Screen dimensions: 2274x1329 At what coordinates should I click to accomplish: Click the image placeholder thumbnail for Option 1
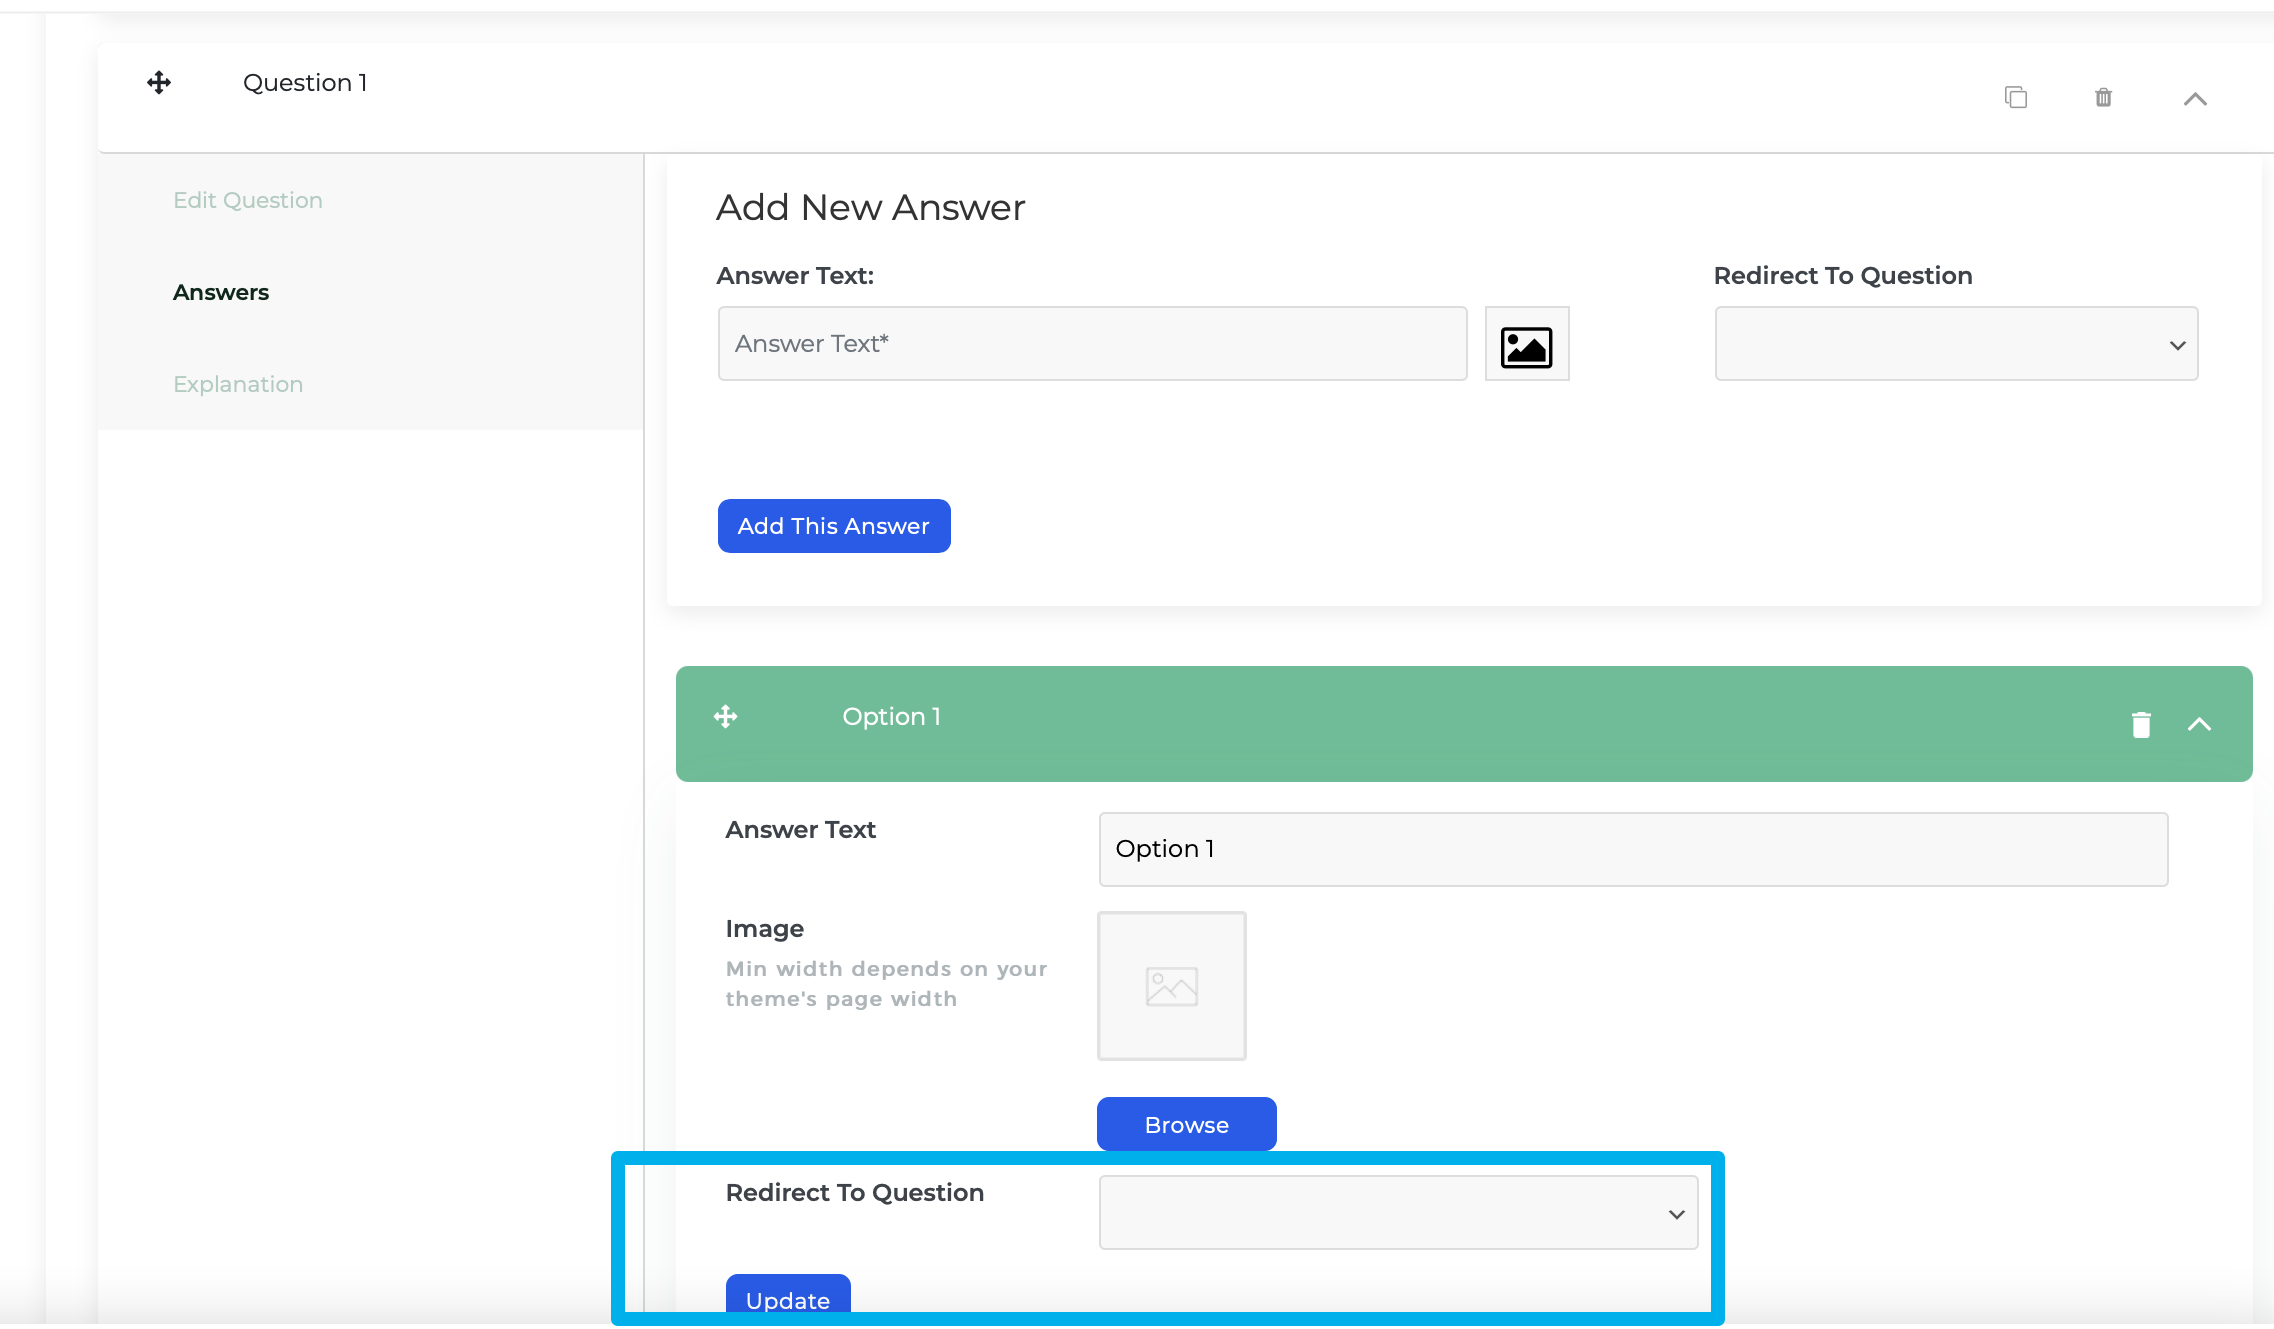[x=1171, y=985]
